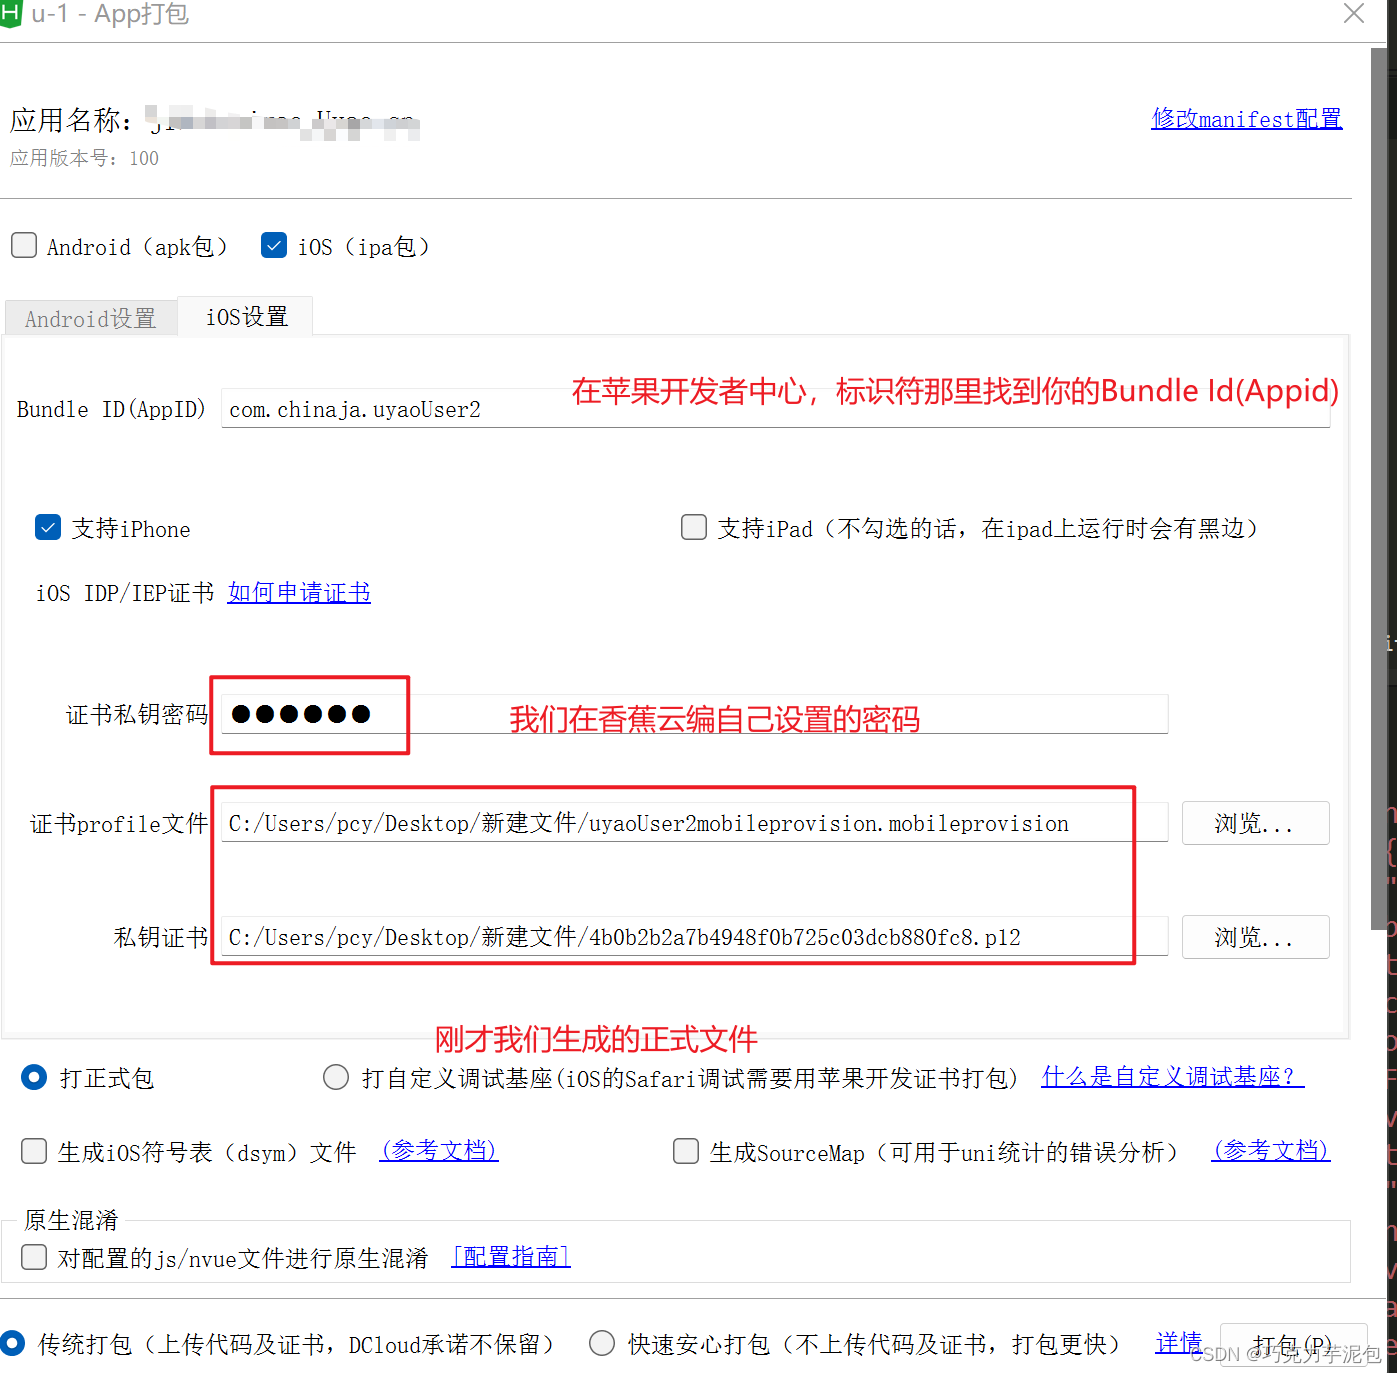Select the 快速安心打包 radio button

coord(602,1343)
